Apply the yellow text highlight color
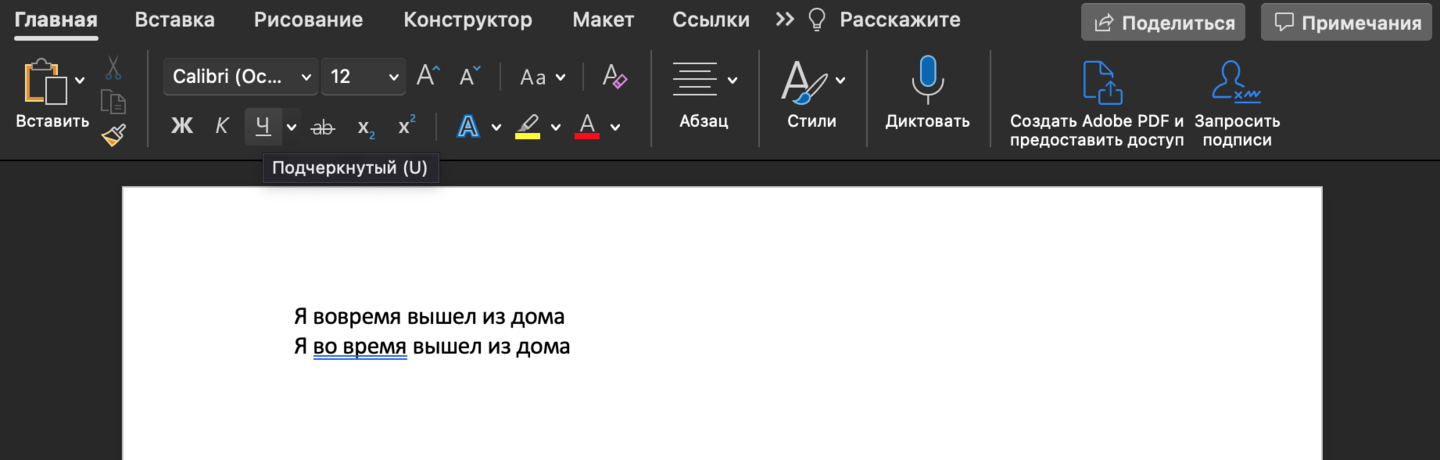1440x460 pixels. click(x=528, y=126)
